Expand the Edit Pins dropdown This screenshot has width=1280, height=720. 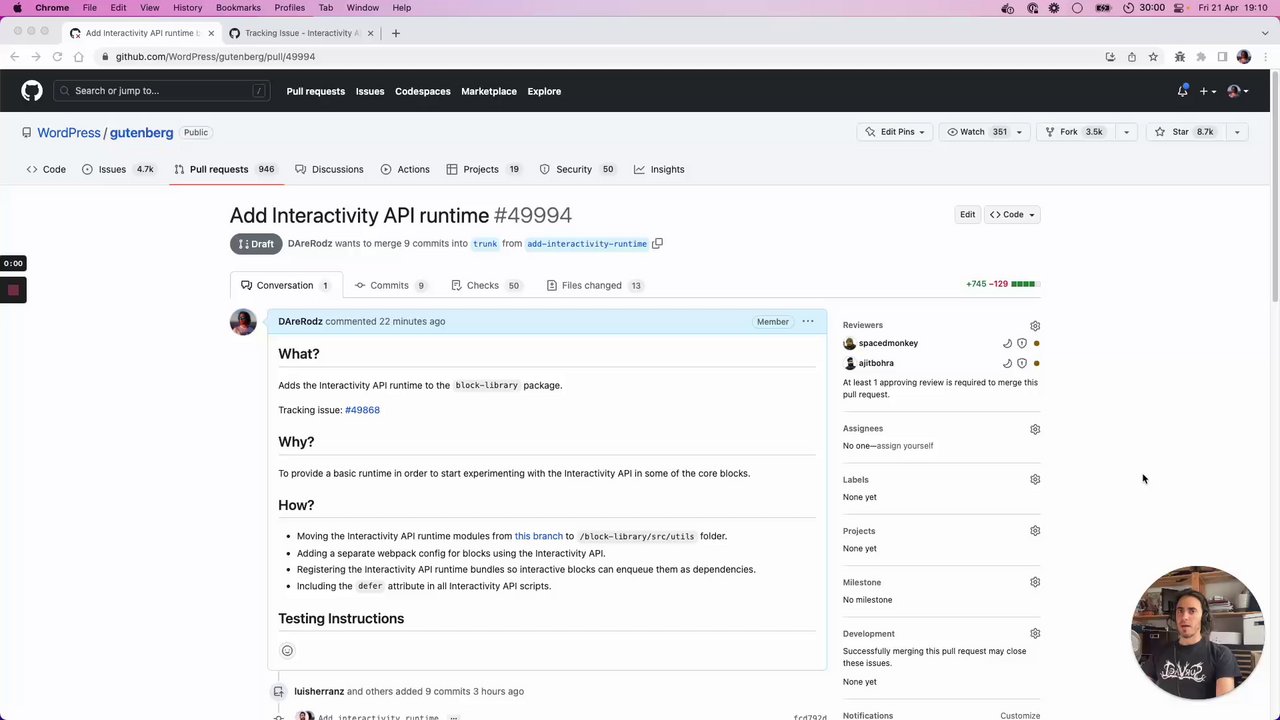[x=895, y=132]
